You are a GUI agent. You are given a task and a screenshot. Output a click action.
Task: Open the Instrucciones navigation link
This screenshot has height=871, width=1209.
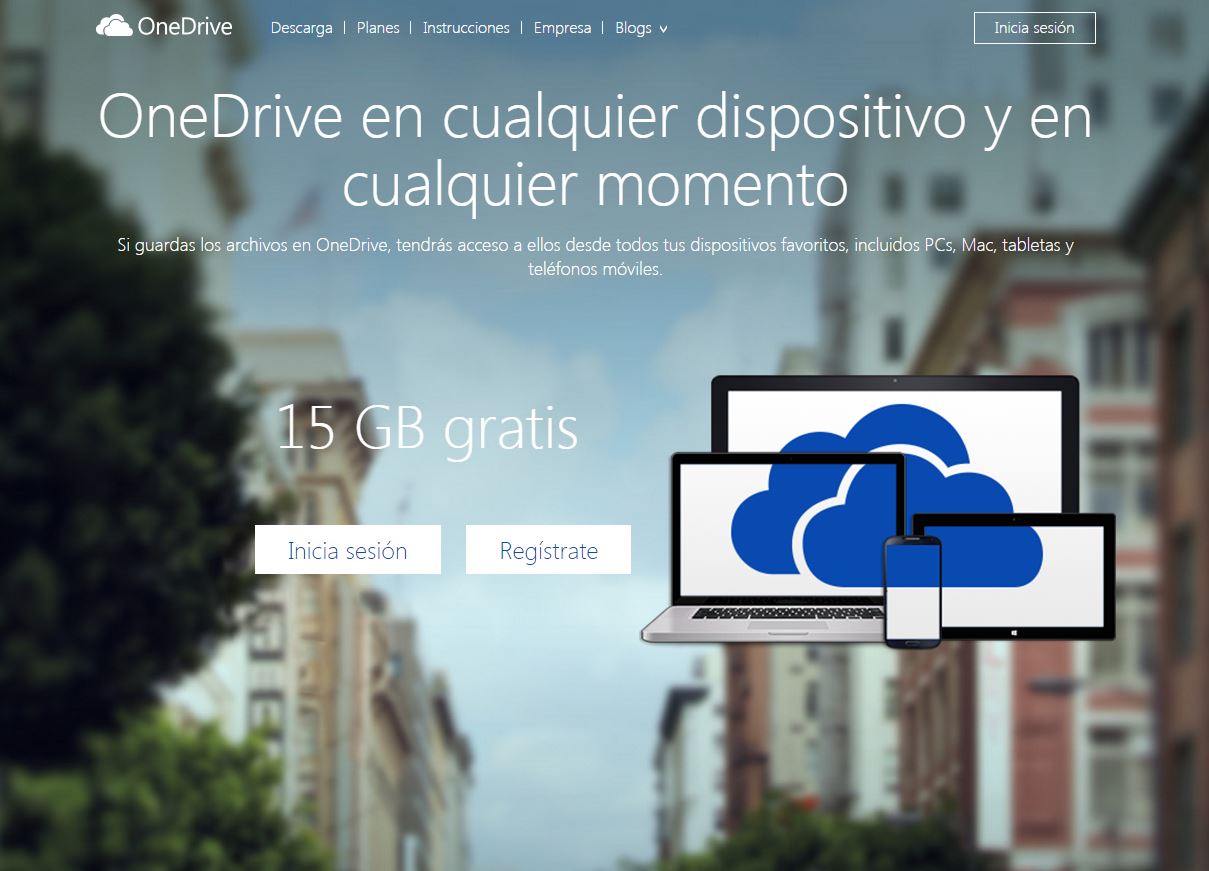(466, 28)
